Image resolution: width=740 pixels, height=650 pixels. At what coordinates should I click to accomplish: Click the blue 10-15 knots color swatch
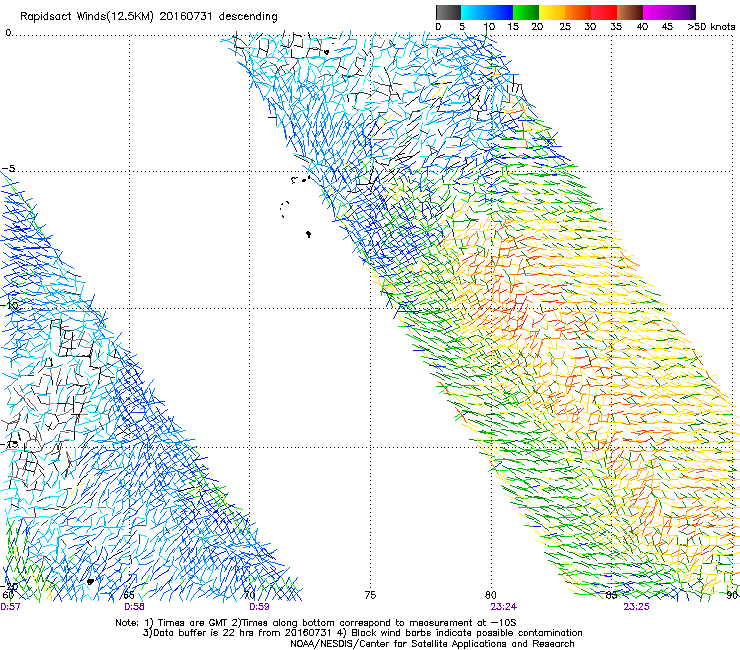pos(500,12)
